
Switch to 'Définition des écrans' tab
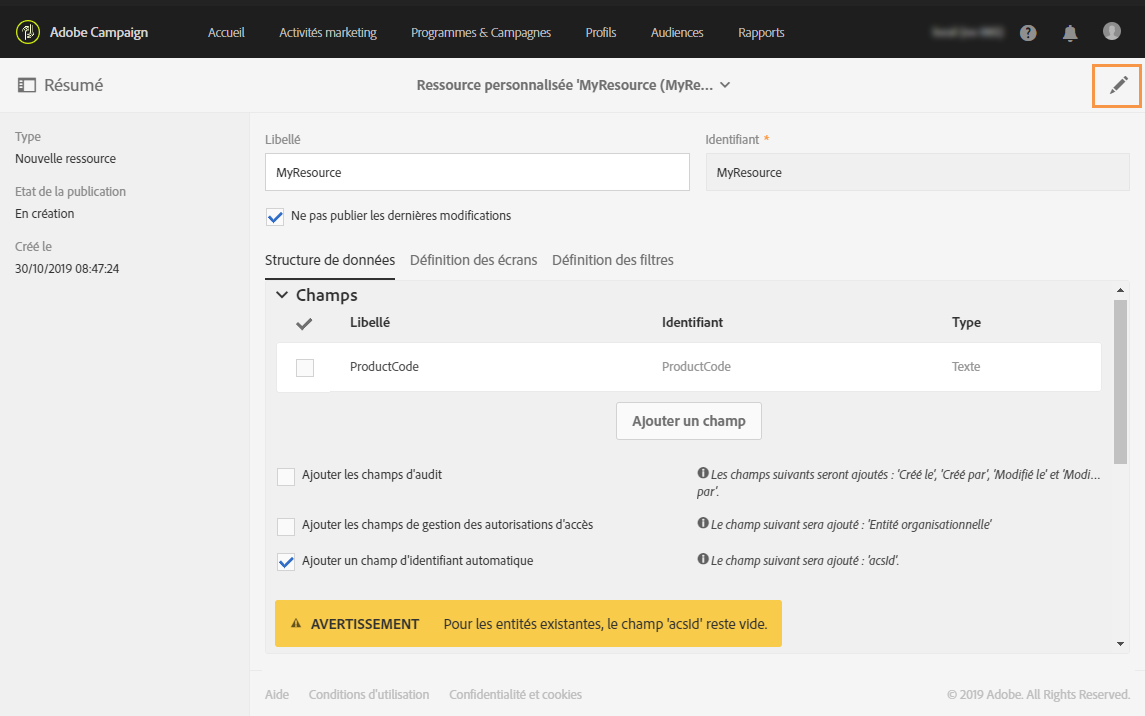click(x=473, y=260)
